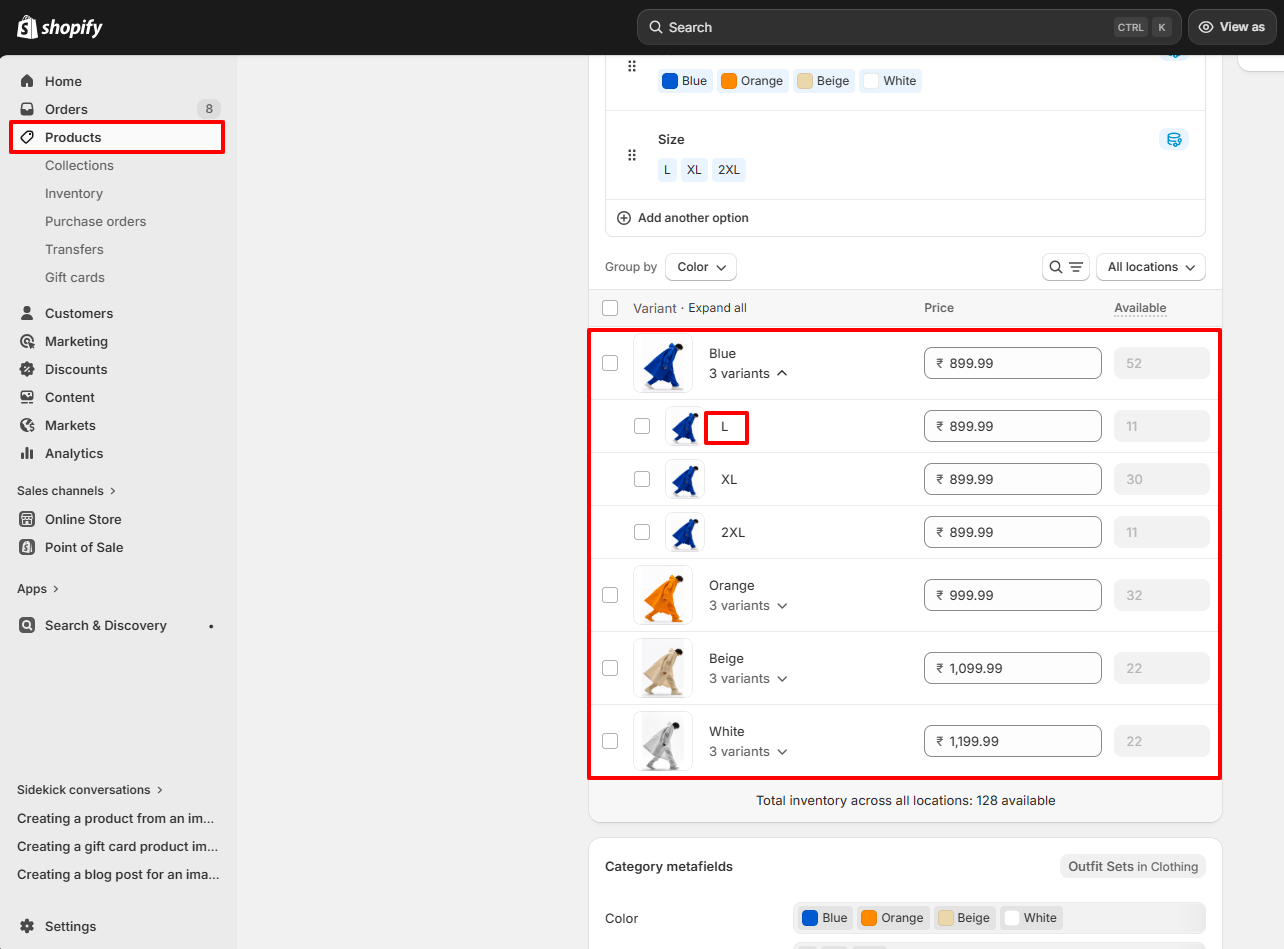Click the Products tag icon
Image resolution: width=1284 pixels, height=949 pixels.
(27, 137)
